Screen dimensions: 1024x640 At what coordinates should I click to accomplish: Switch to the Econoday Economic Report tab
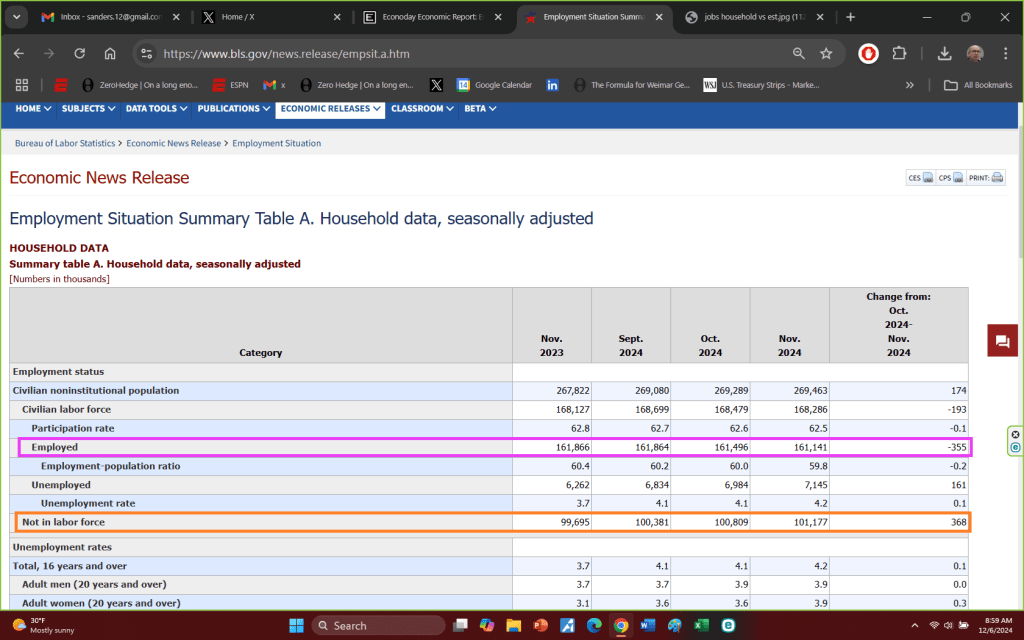coord(432,17)
